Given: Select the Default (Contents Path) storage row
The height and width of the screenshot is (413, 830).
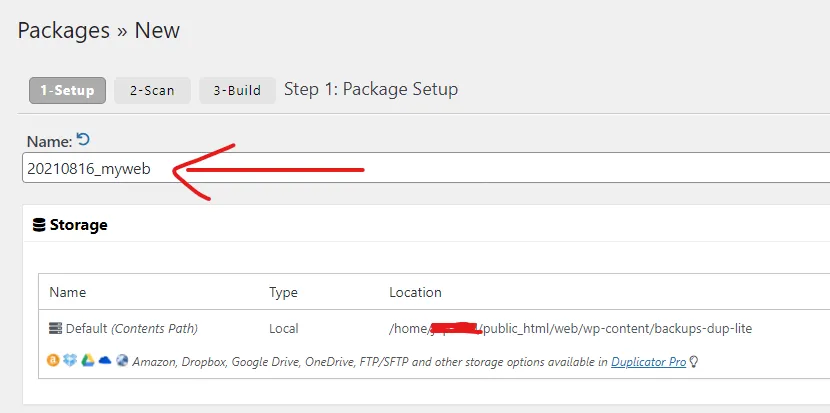Looking at the screenshot, I should (434, 328).
